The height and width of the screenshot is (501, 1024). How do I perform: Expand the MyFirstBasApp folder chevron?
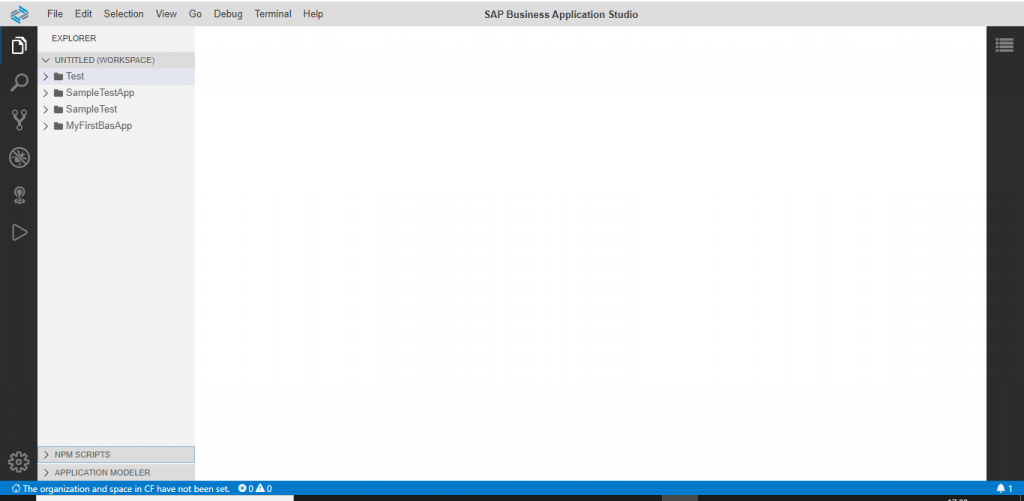46,126
